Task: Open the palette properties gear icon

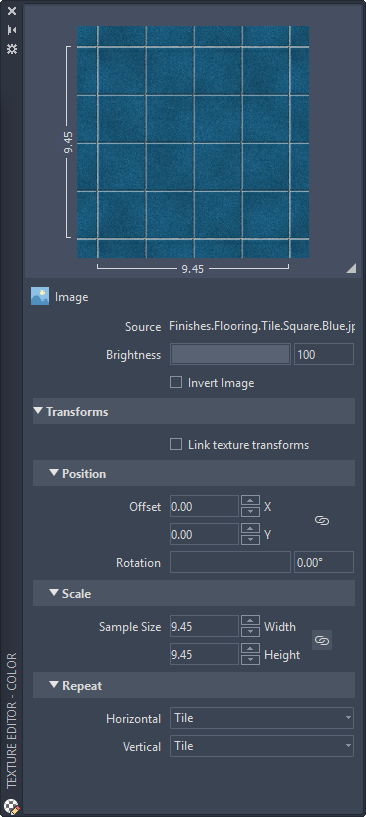Action: (11, 49)
